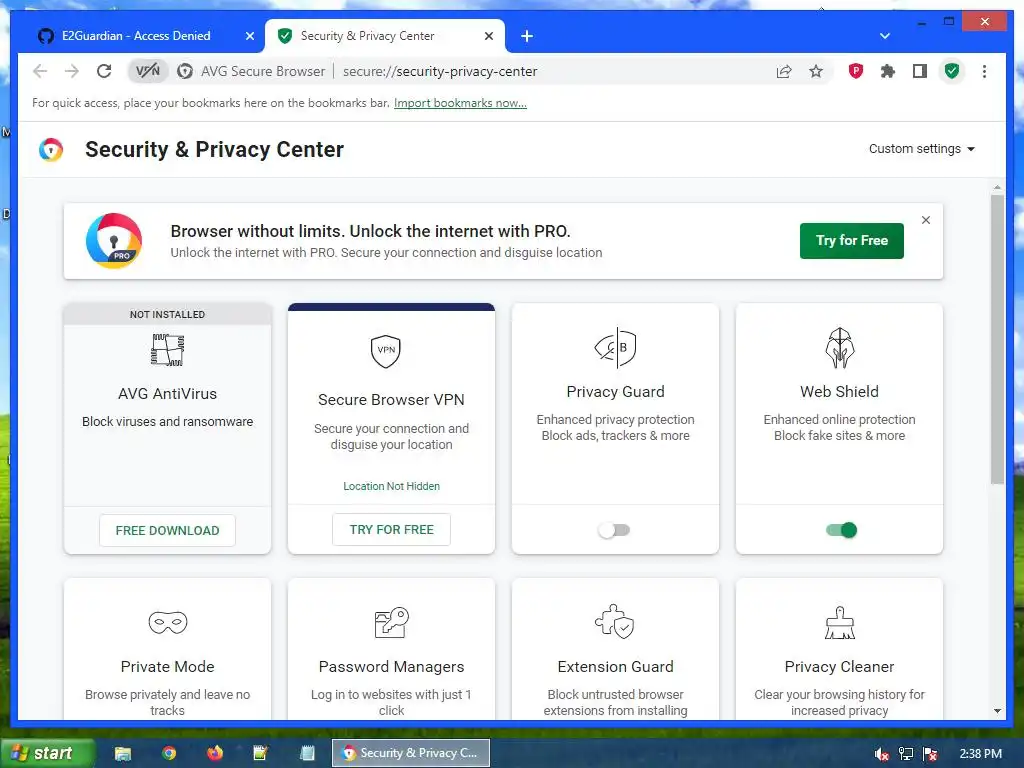The width and height of the screenshot is (1024, 768).
Task: Open the tab search chevron
Action: [885, 36]
